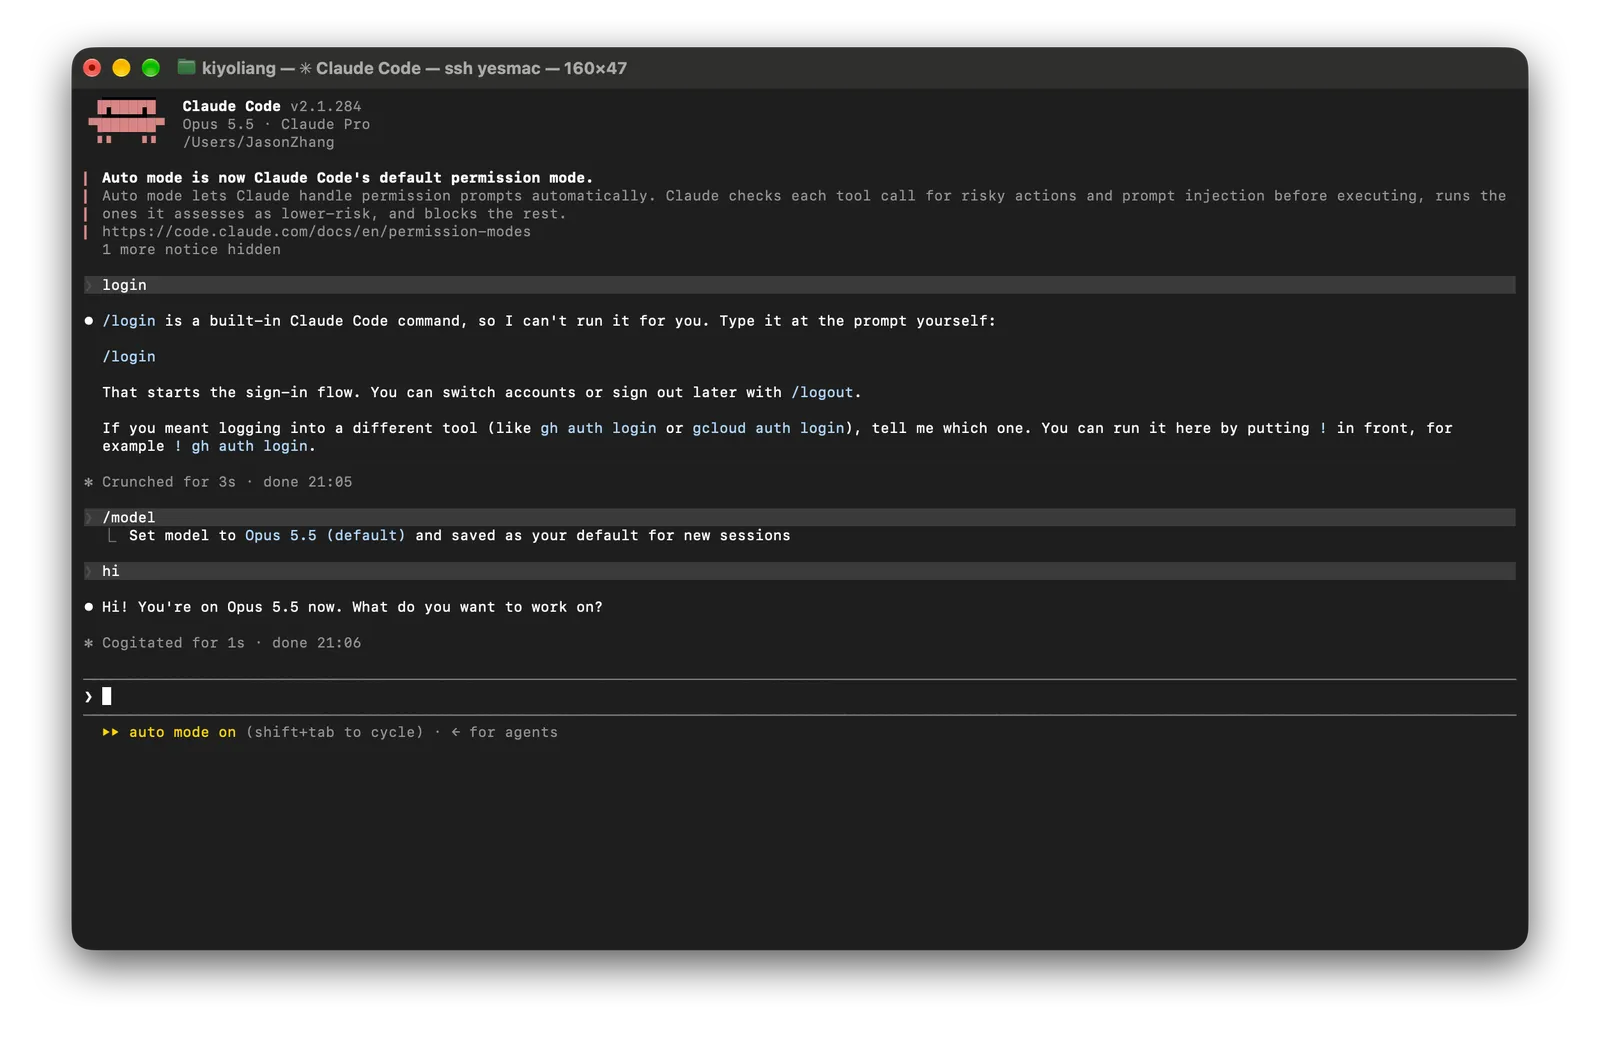
Task: Click the '(shift+tab to cycle)' hint text
Action: coord(335,733)
